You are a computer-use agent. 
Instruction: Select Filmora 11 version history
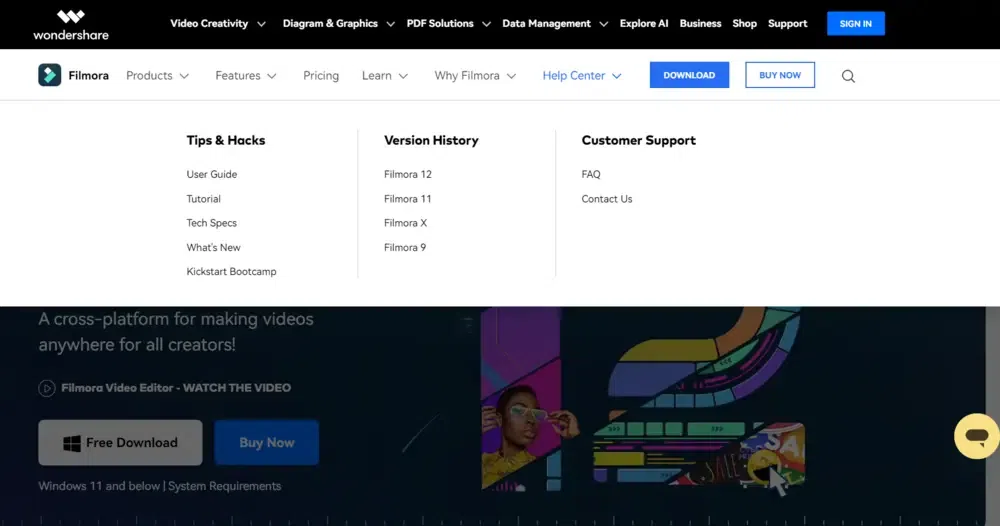[x=408, y=199]
